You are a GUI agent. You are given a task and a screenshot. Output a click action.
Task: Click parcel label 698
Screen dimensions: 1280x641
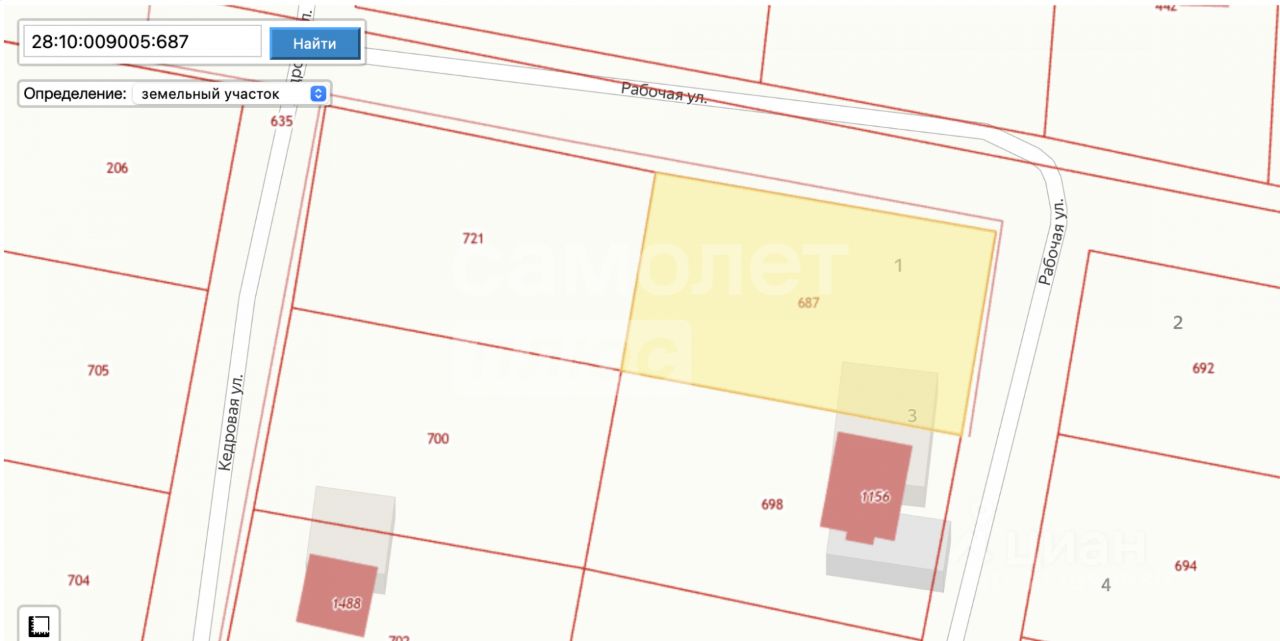(772, 505)
